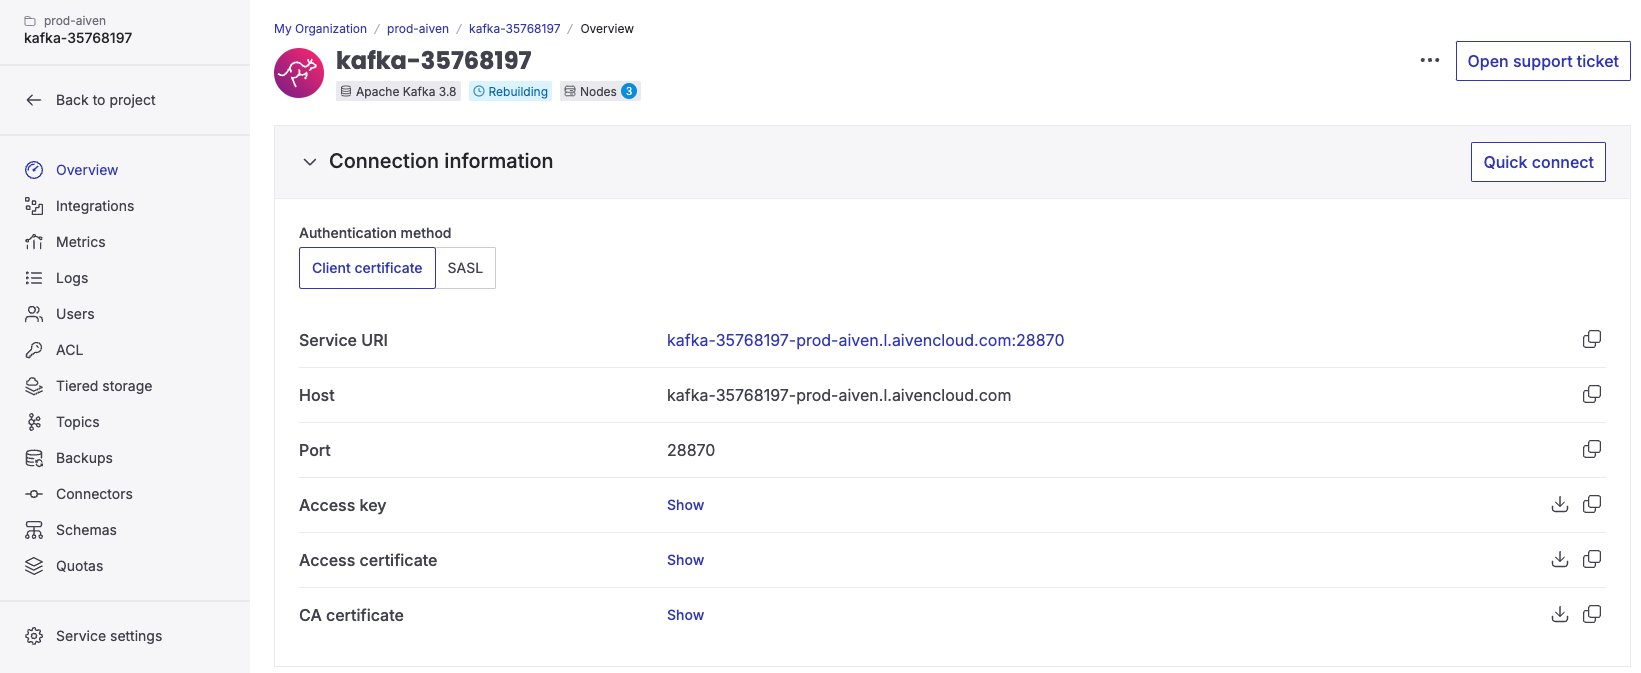Go to Integrations in the sidebar
1641x673 pixels.
[x=95, y=206]
